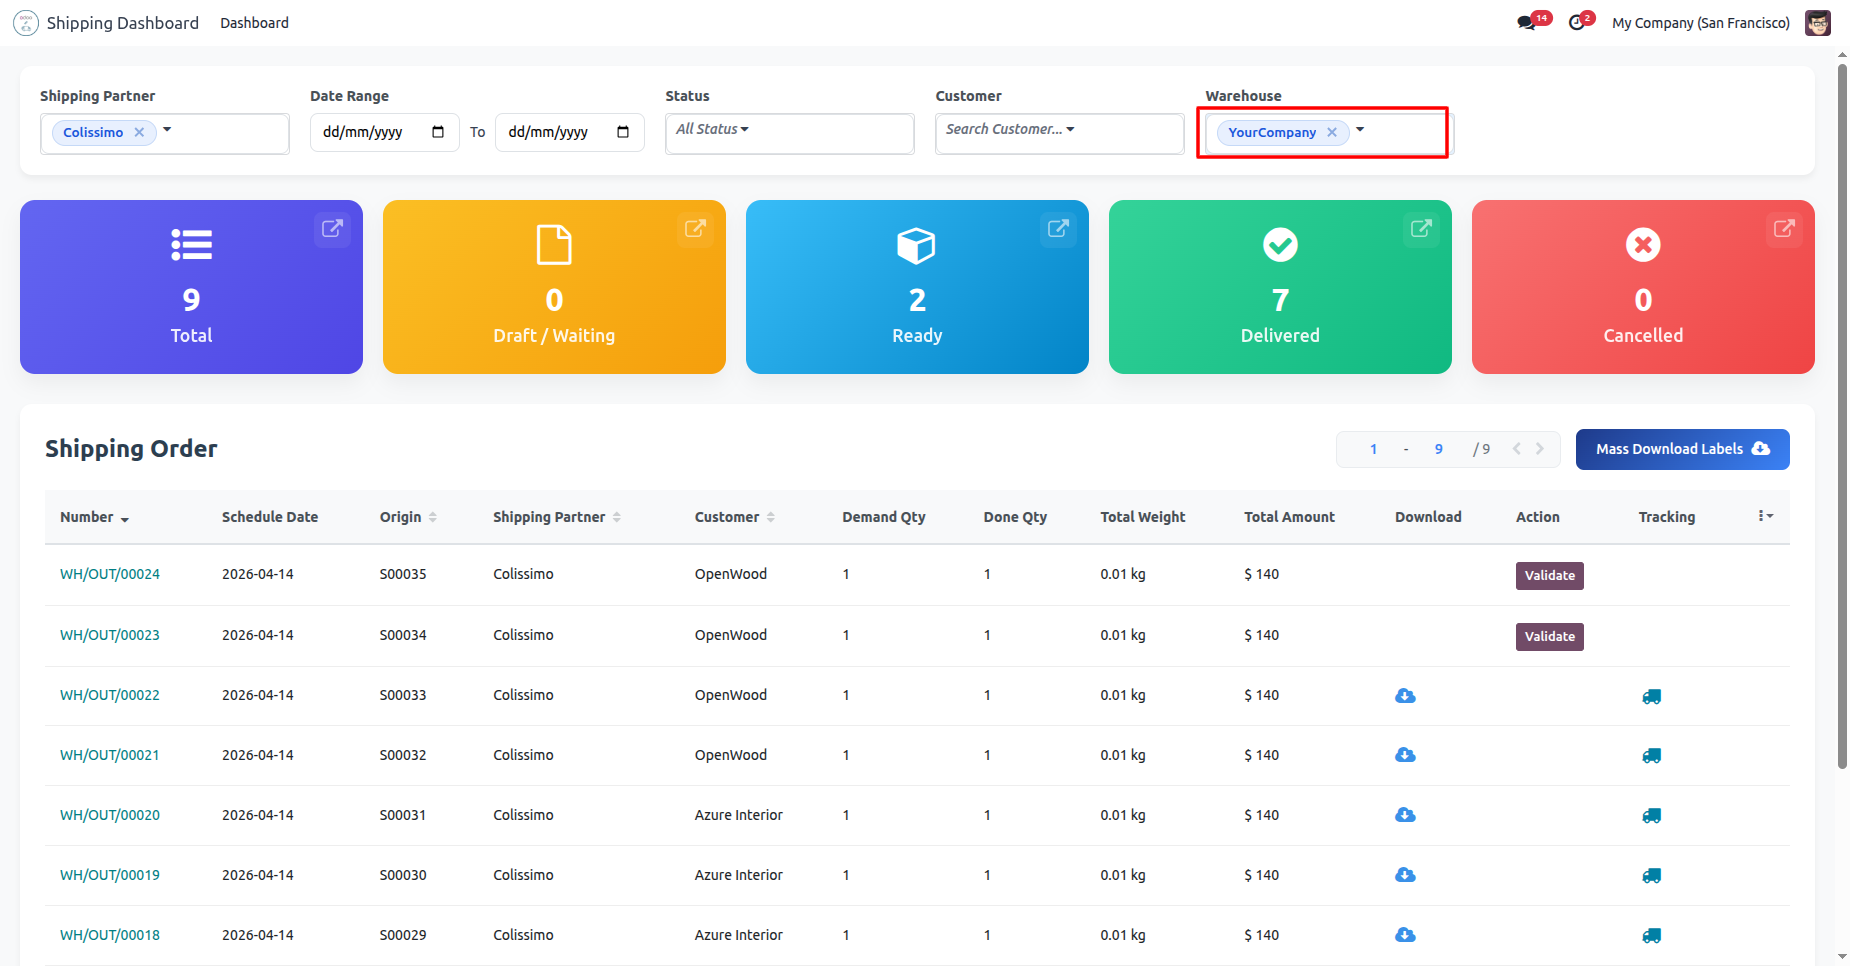Expand the Warehouse dropdown arrow

(x=1360, y=130)
